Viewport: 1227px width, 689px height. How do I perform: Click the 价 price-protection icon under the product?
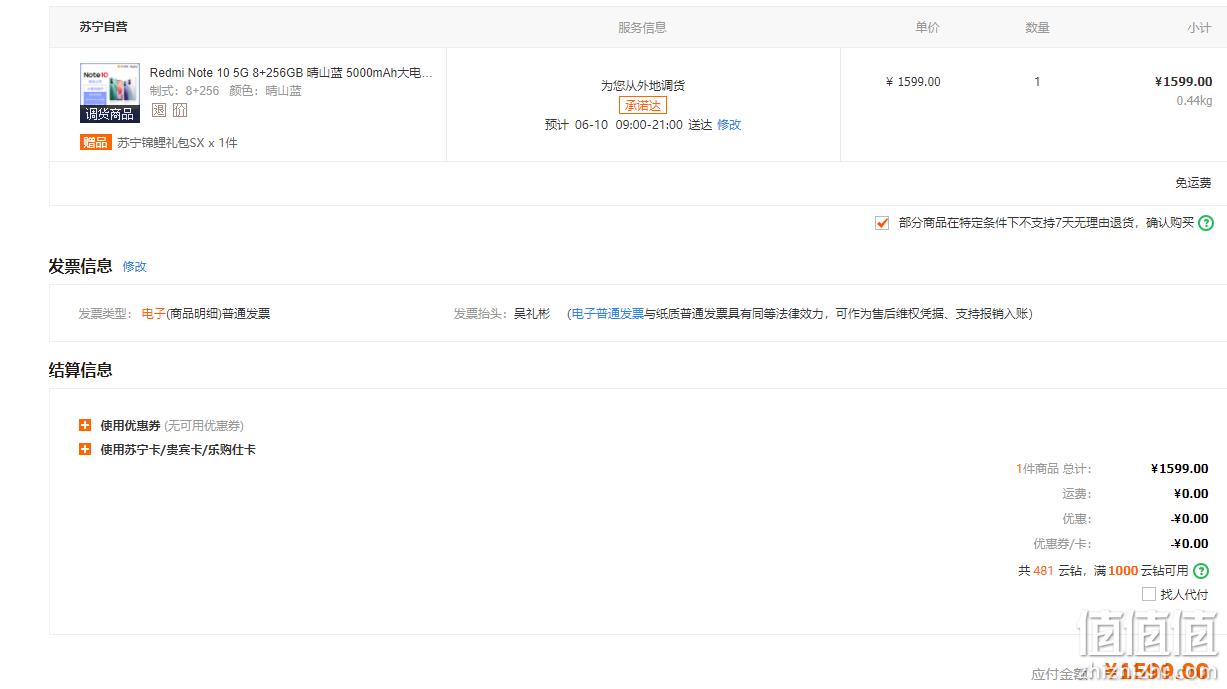click(180, 110)
